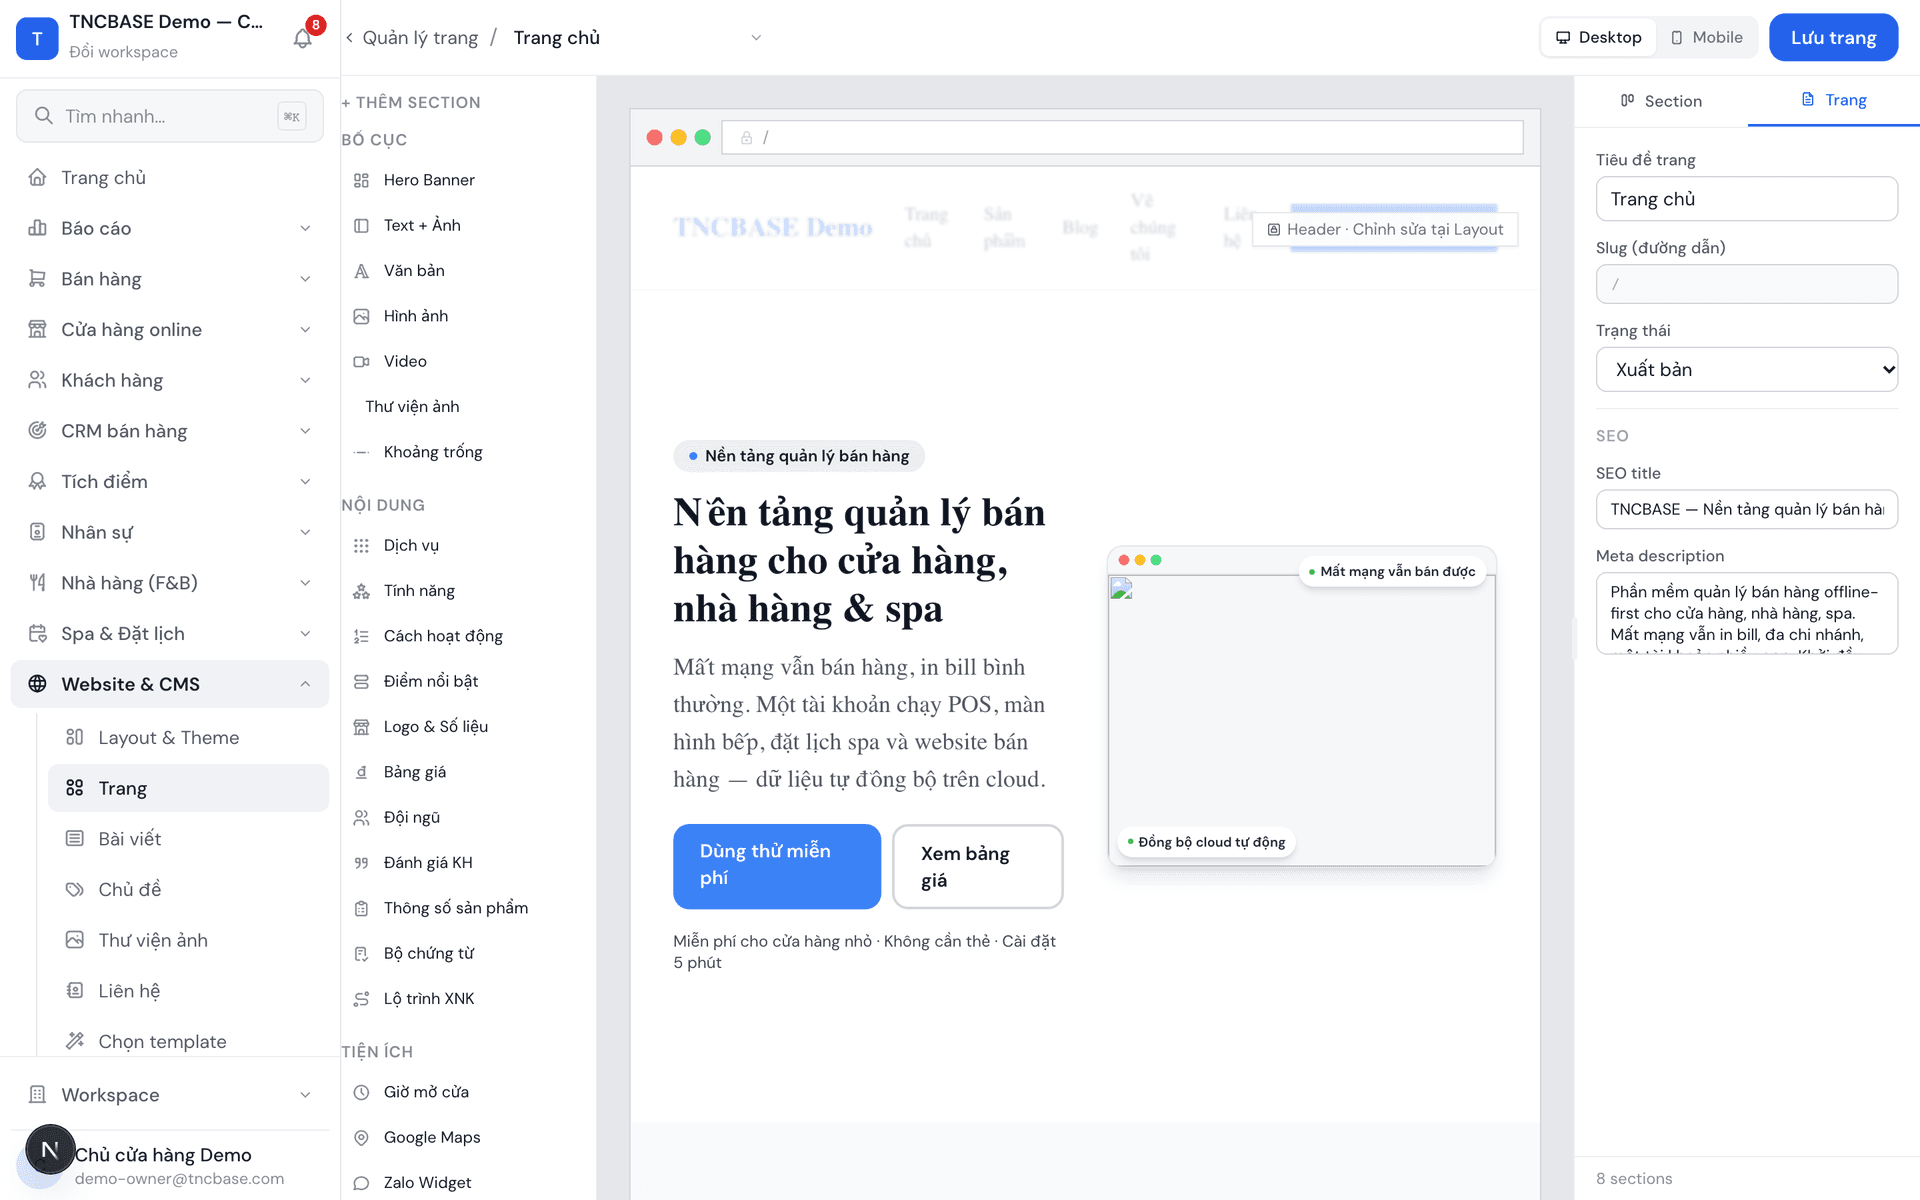This screenshot has width=1920, height=1200.
Task: Open Layout & Theme in sidebar
Action: (188, 738)
